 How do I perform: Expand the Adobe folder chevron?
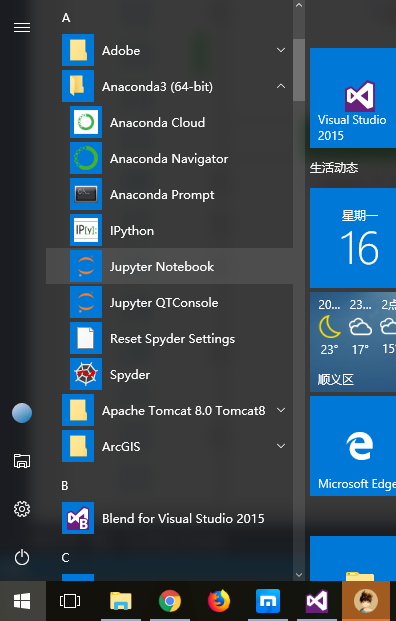(281, 50)
